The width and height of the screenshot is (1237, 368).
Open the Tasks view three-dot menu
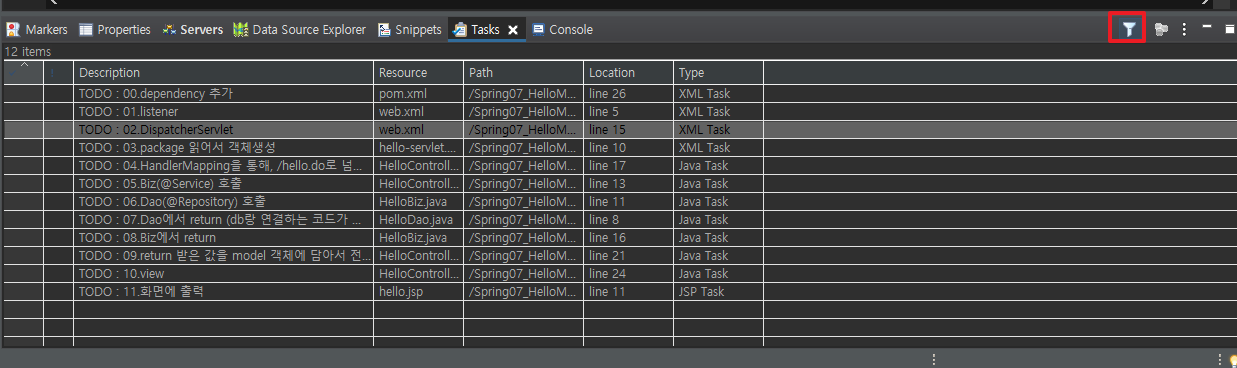coord(1184,29)
